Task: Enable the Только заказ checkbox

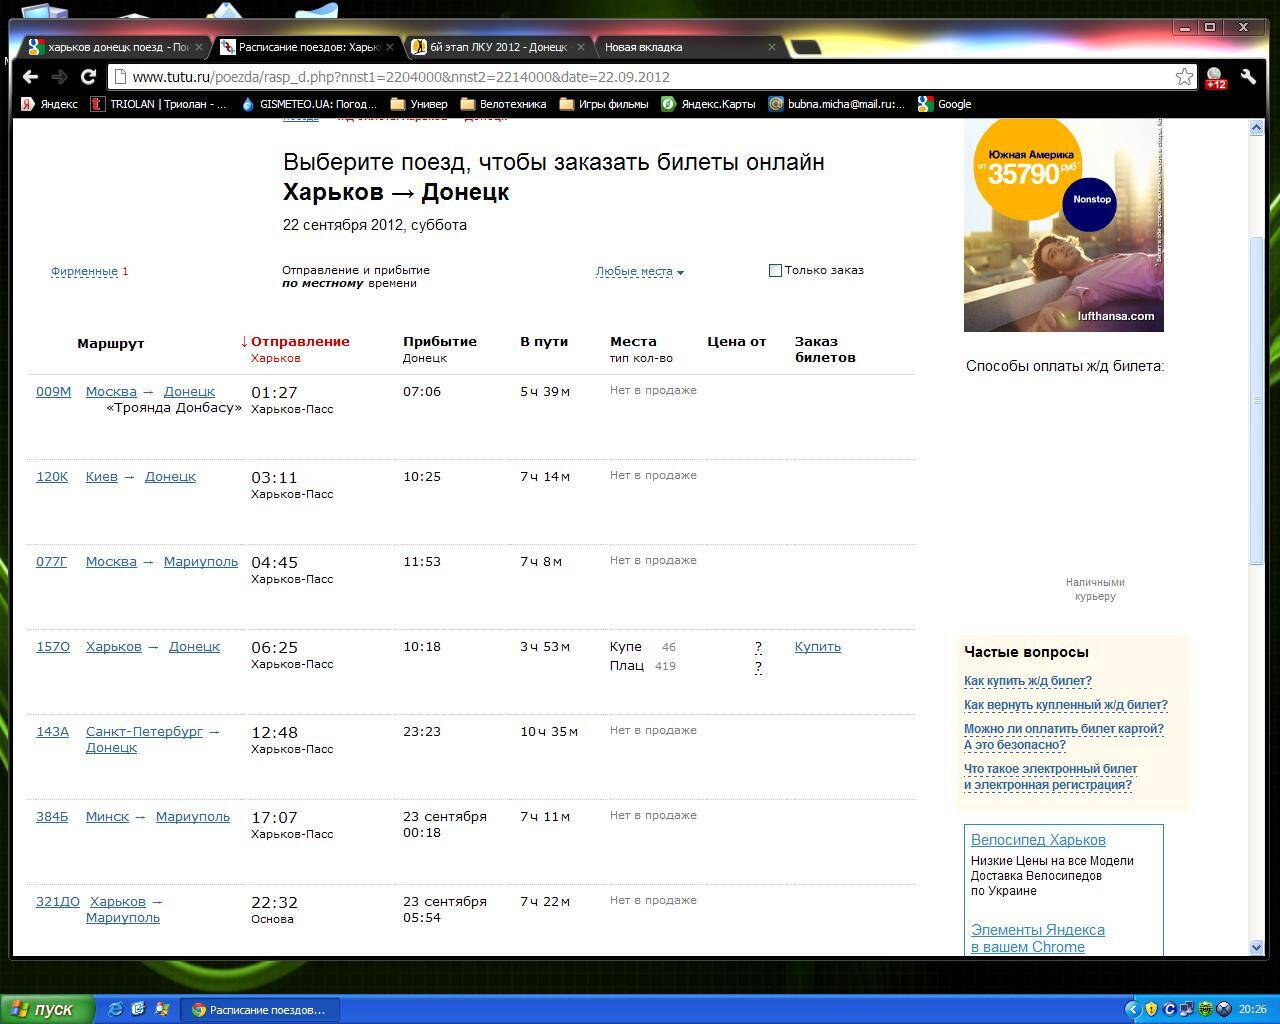Action: pos(775,270)
